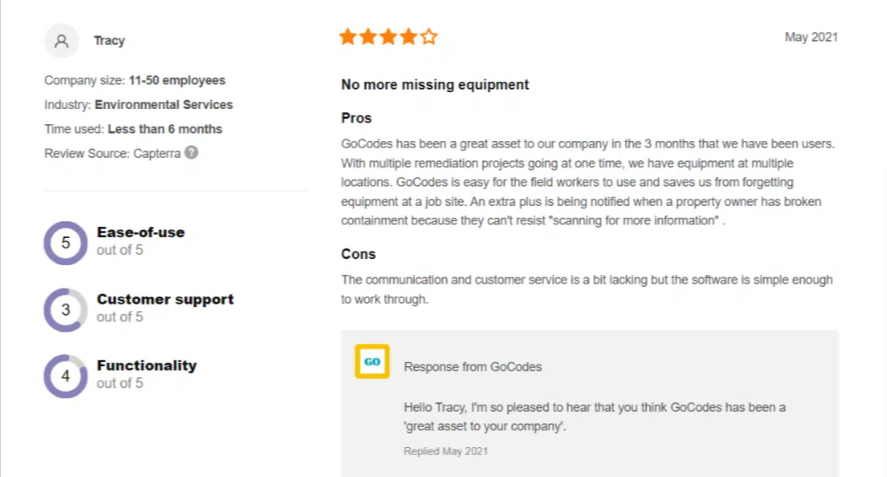Click the fourth orange rating star
Viewport: 887px width, 477px height.
pyautogui.click(x=409, y=37)
